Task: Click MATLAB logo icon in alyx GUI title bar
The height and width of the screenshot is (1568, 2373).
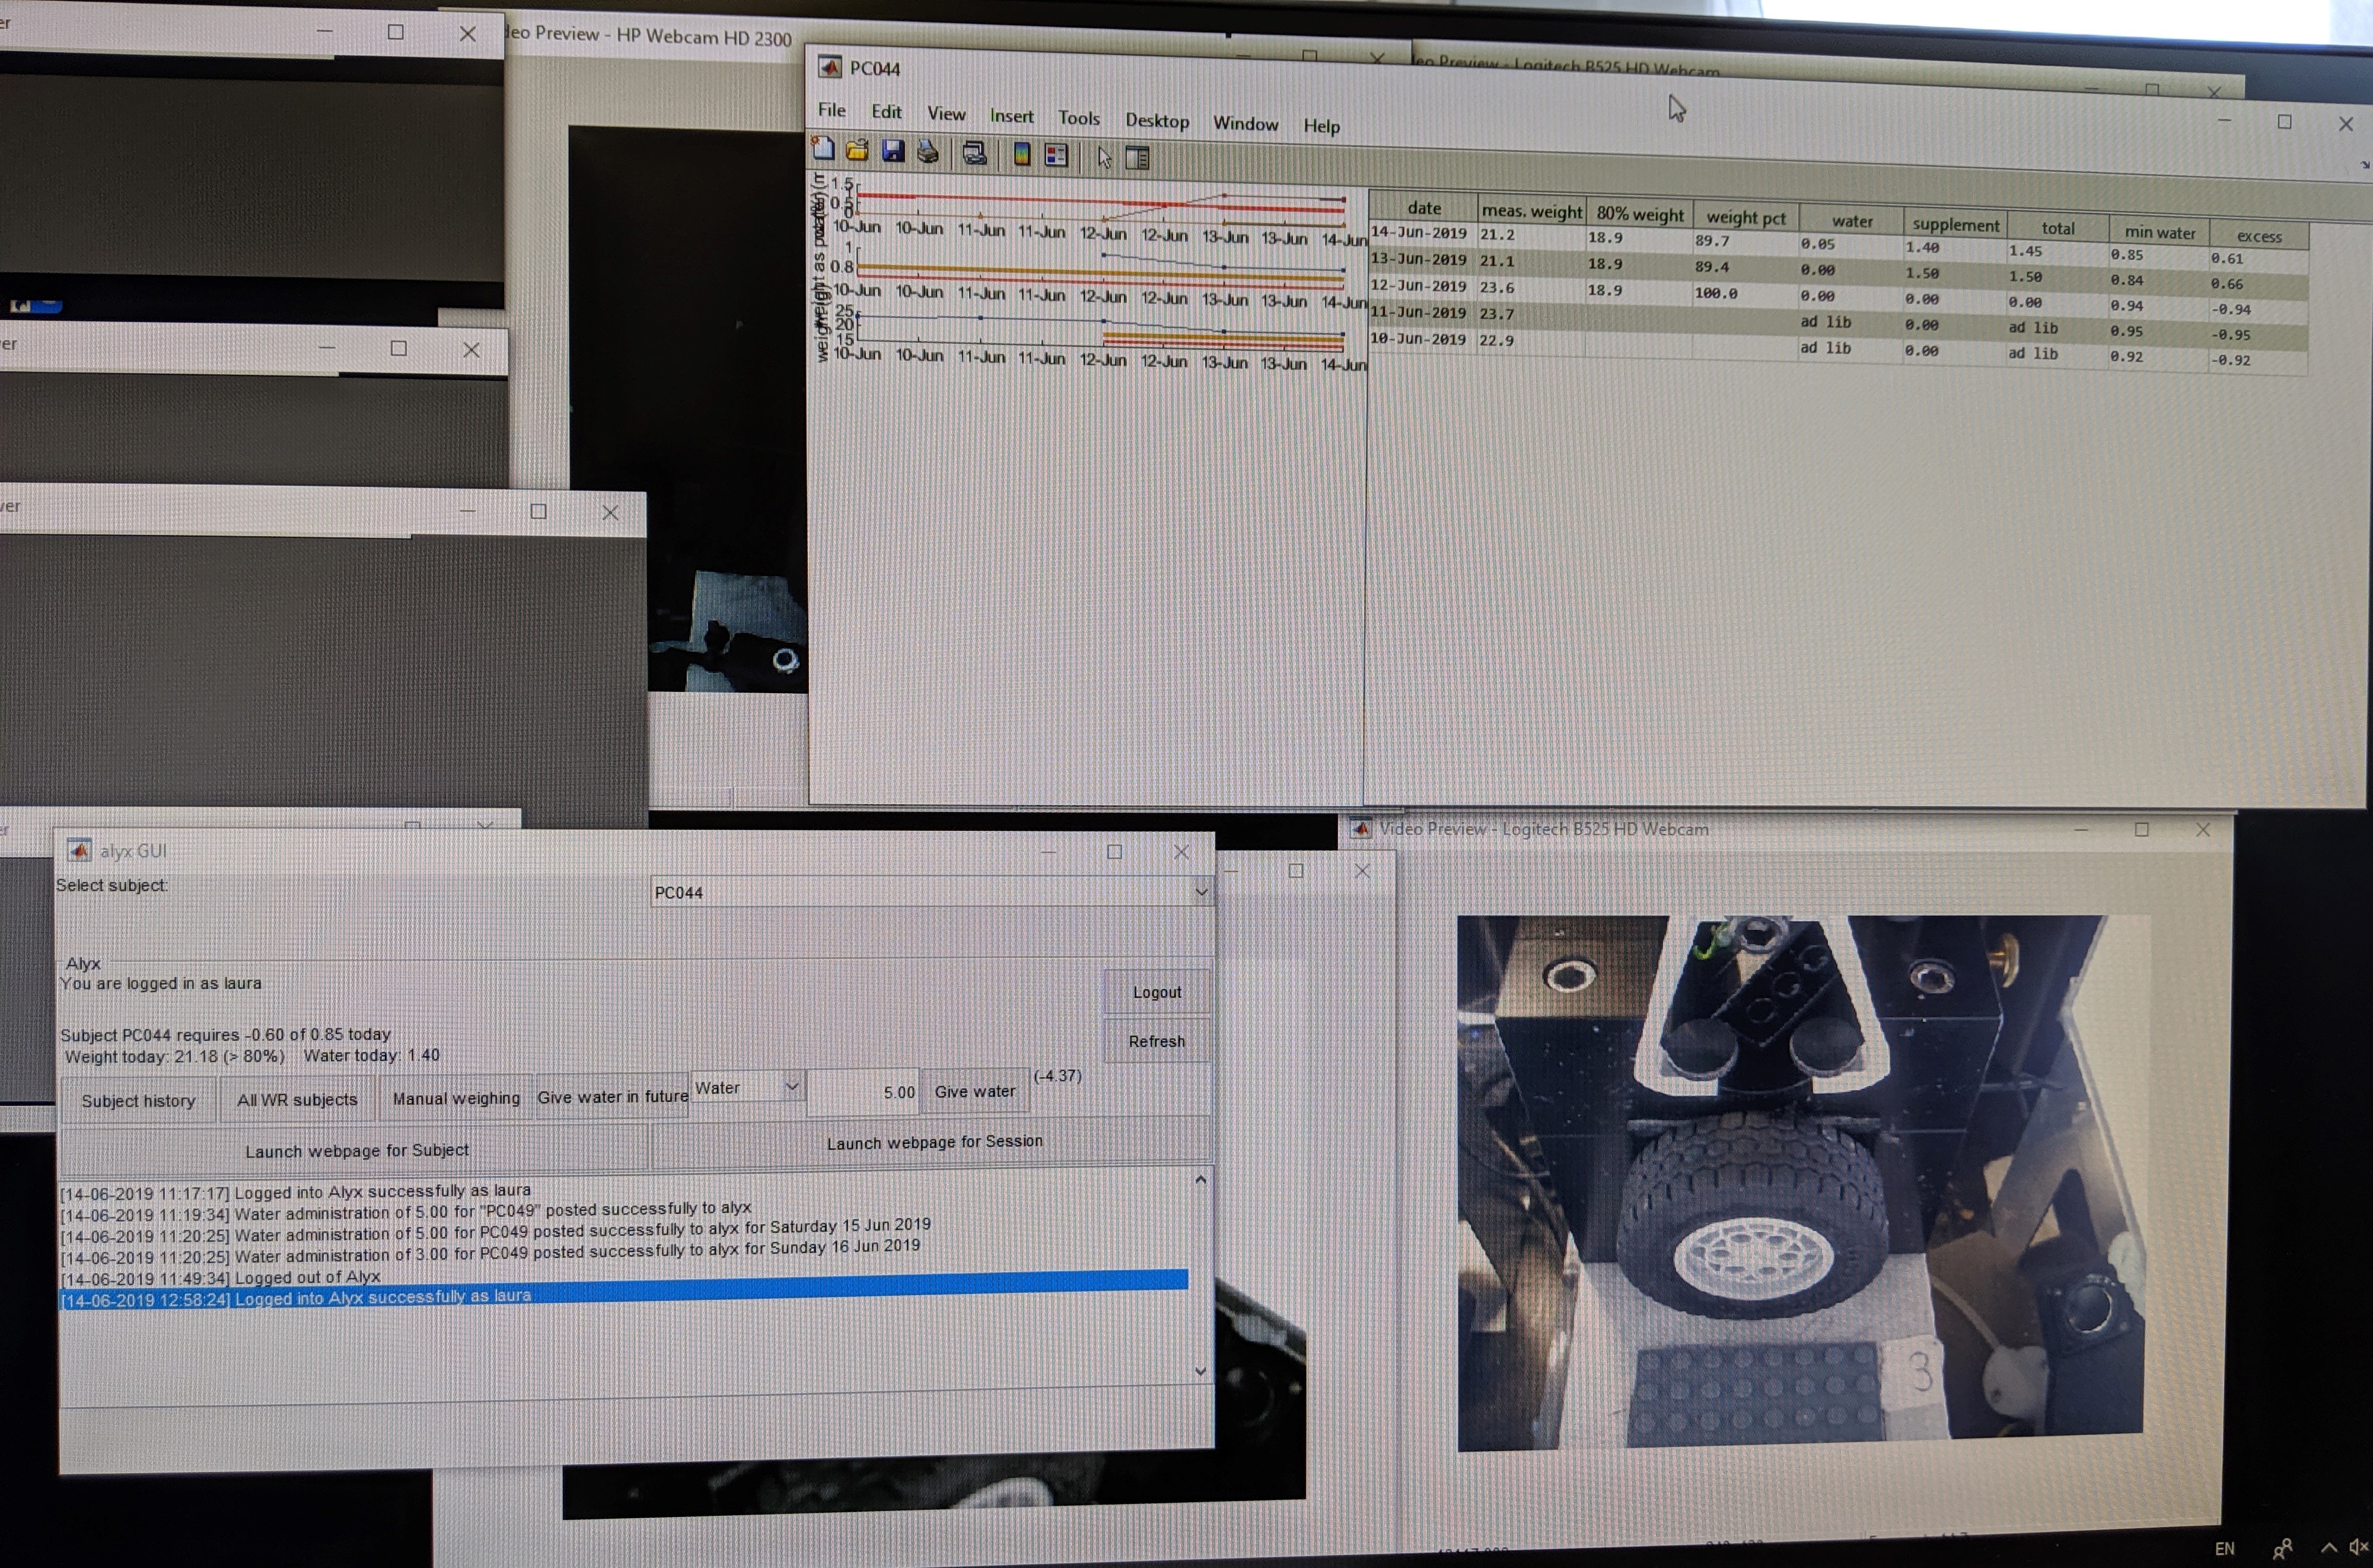Action: 79,850
